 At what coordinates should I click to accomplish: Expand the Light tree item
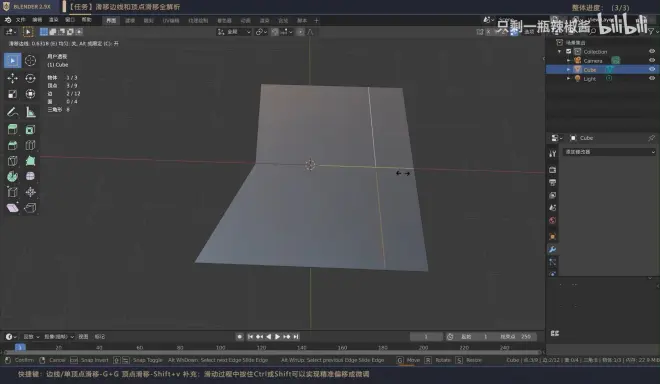pos(569,78)
